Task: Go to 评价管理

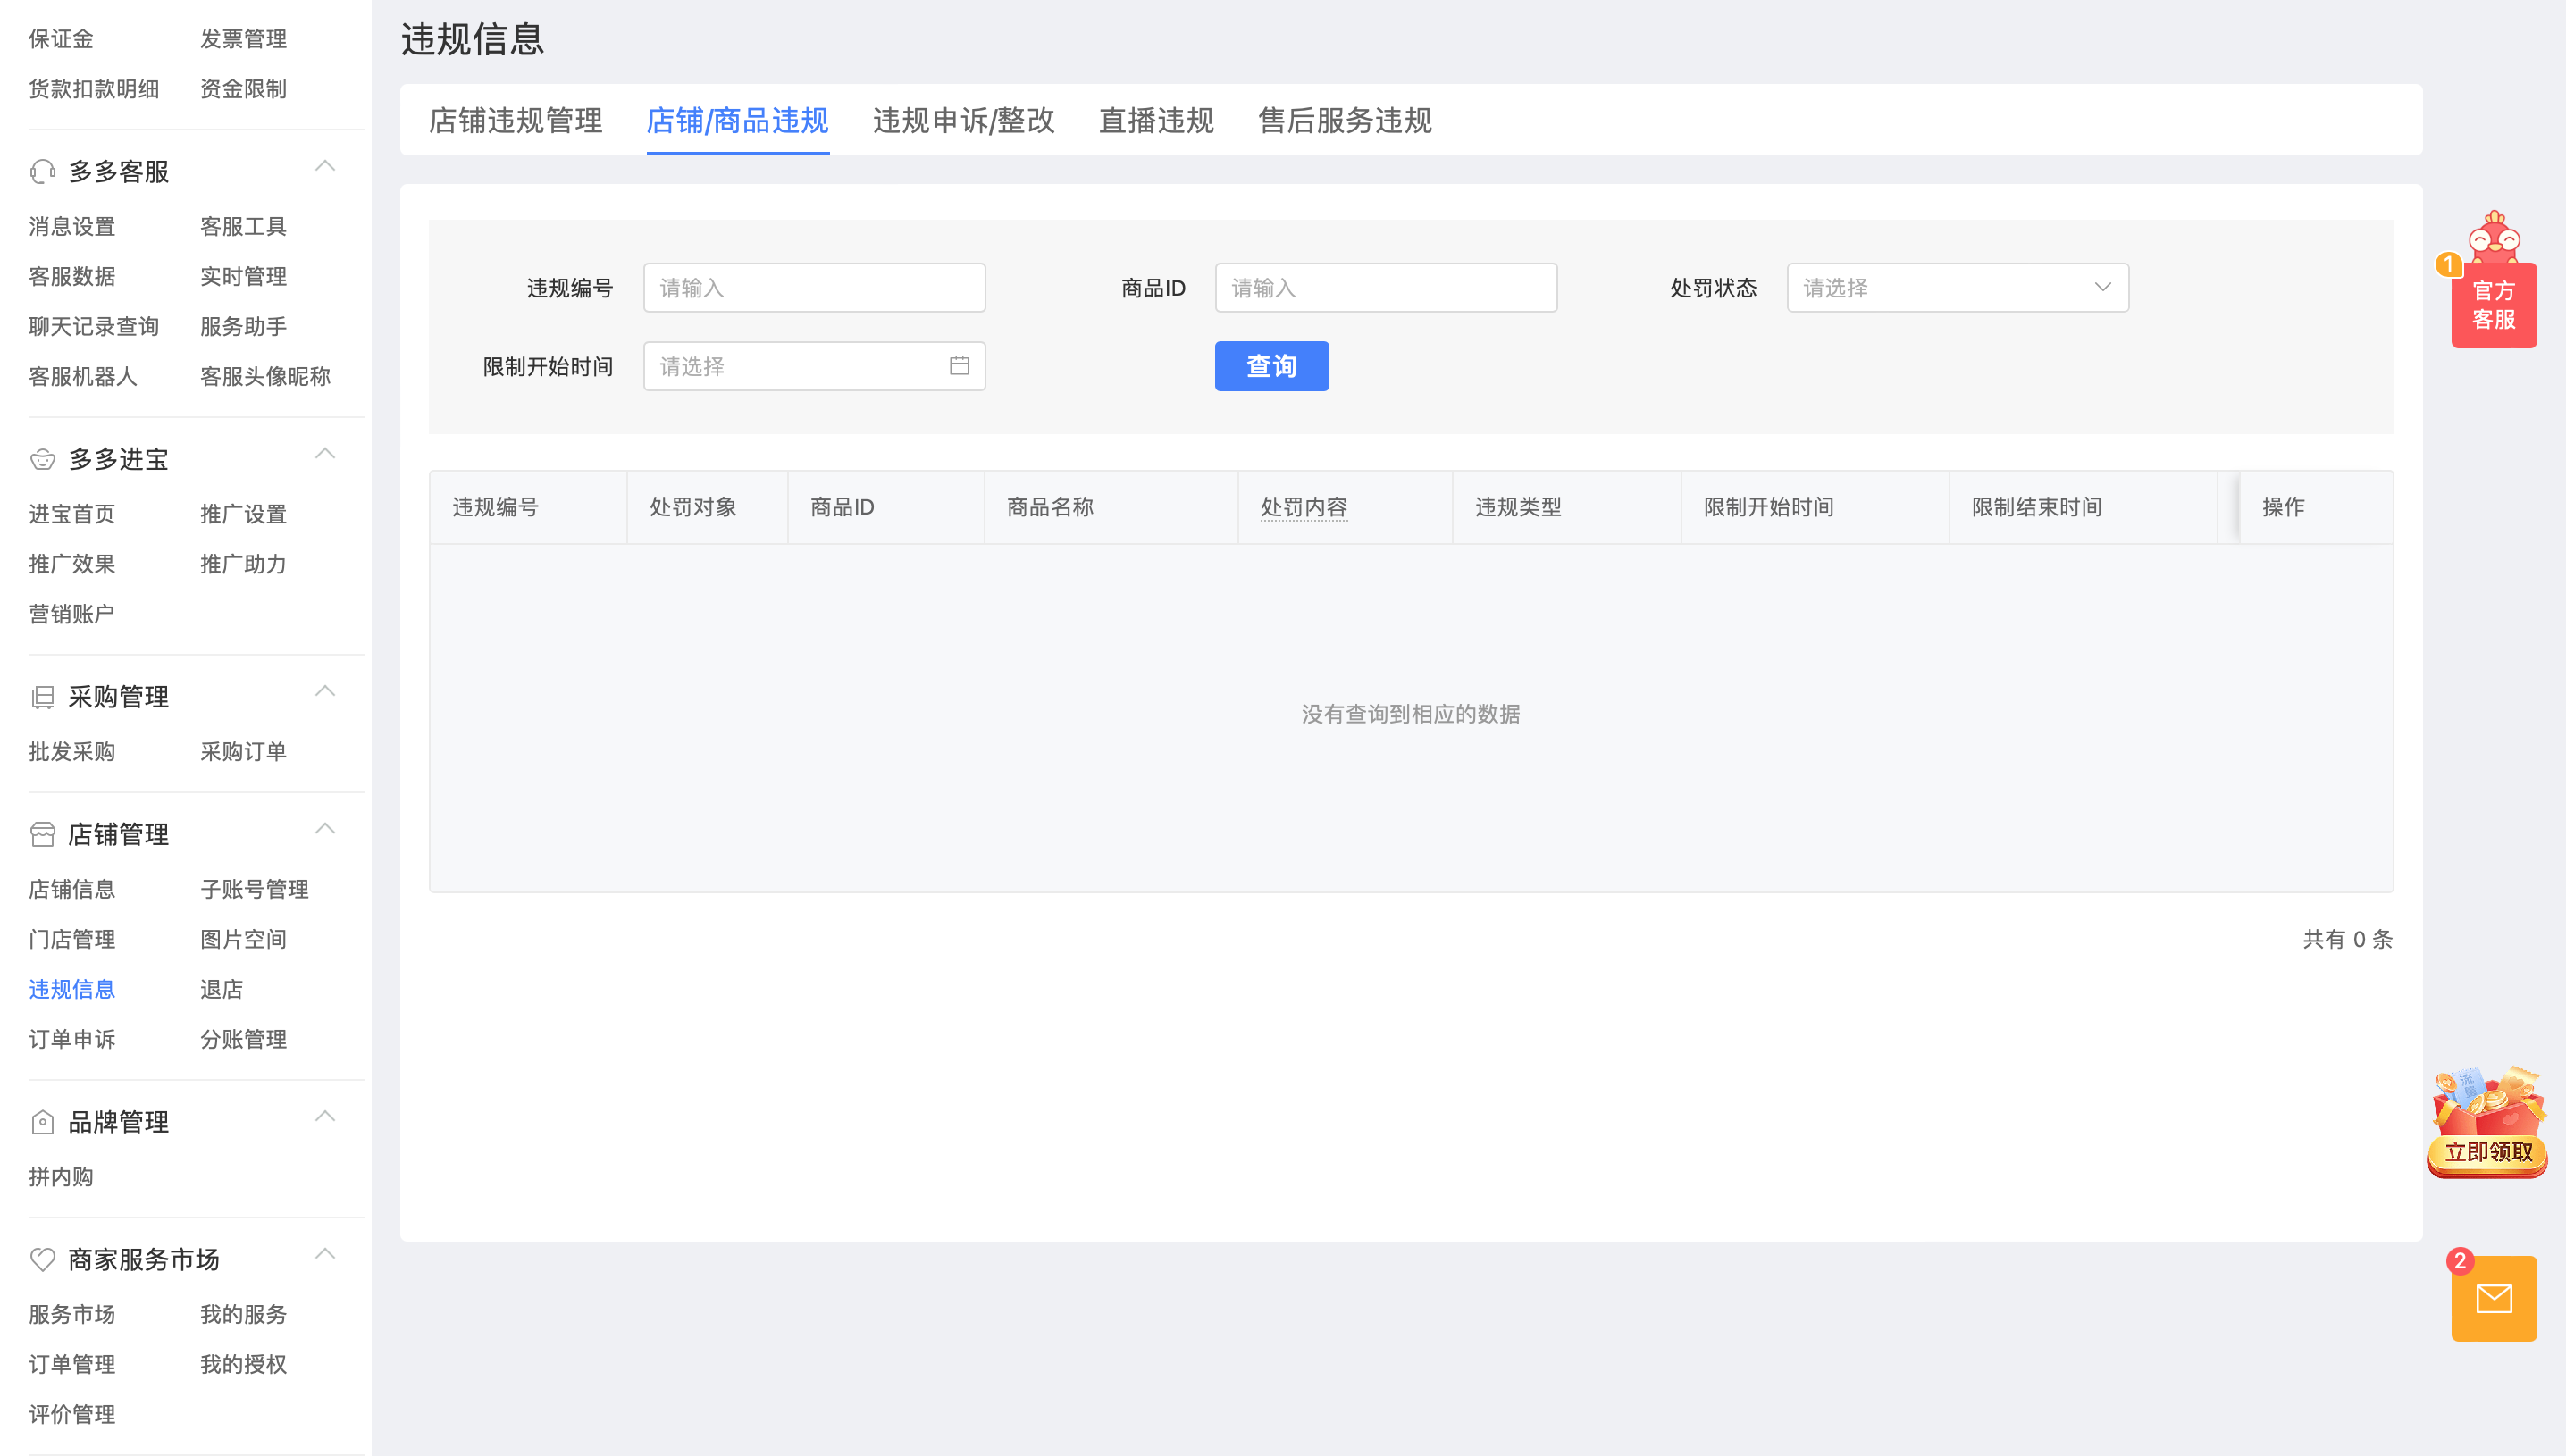Action: (x=72, y=1414)
